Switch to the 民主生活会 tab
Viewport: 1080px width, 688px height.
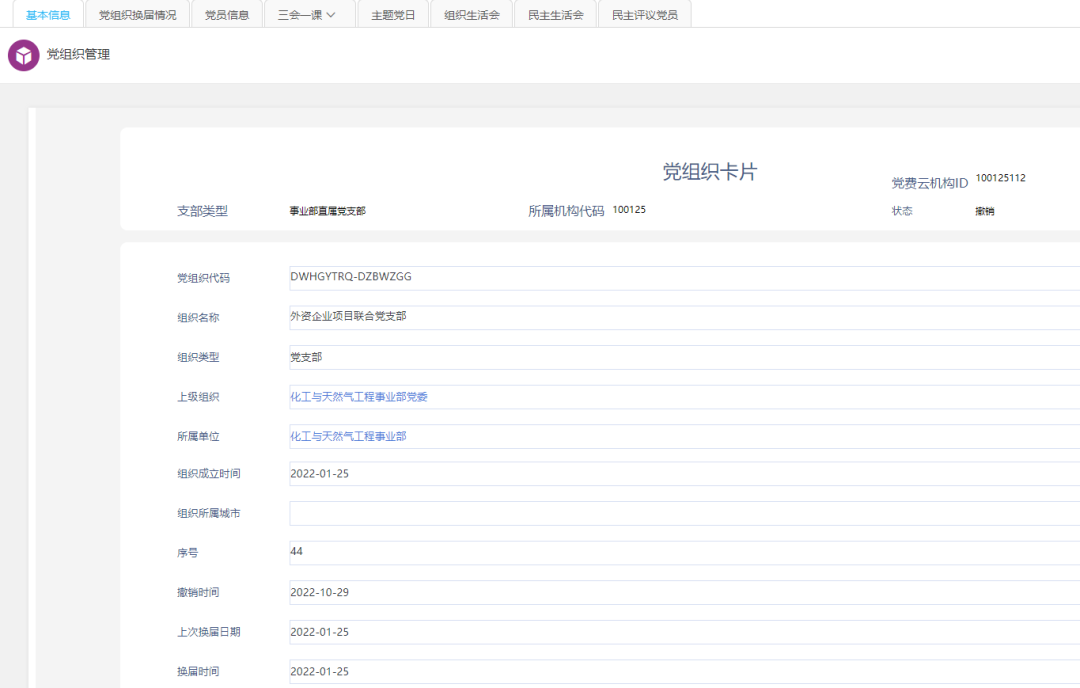coord(555,15)
